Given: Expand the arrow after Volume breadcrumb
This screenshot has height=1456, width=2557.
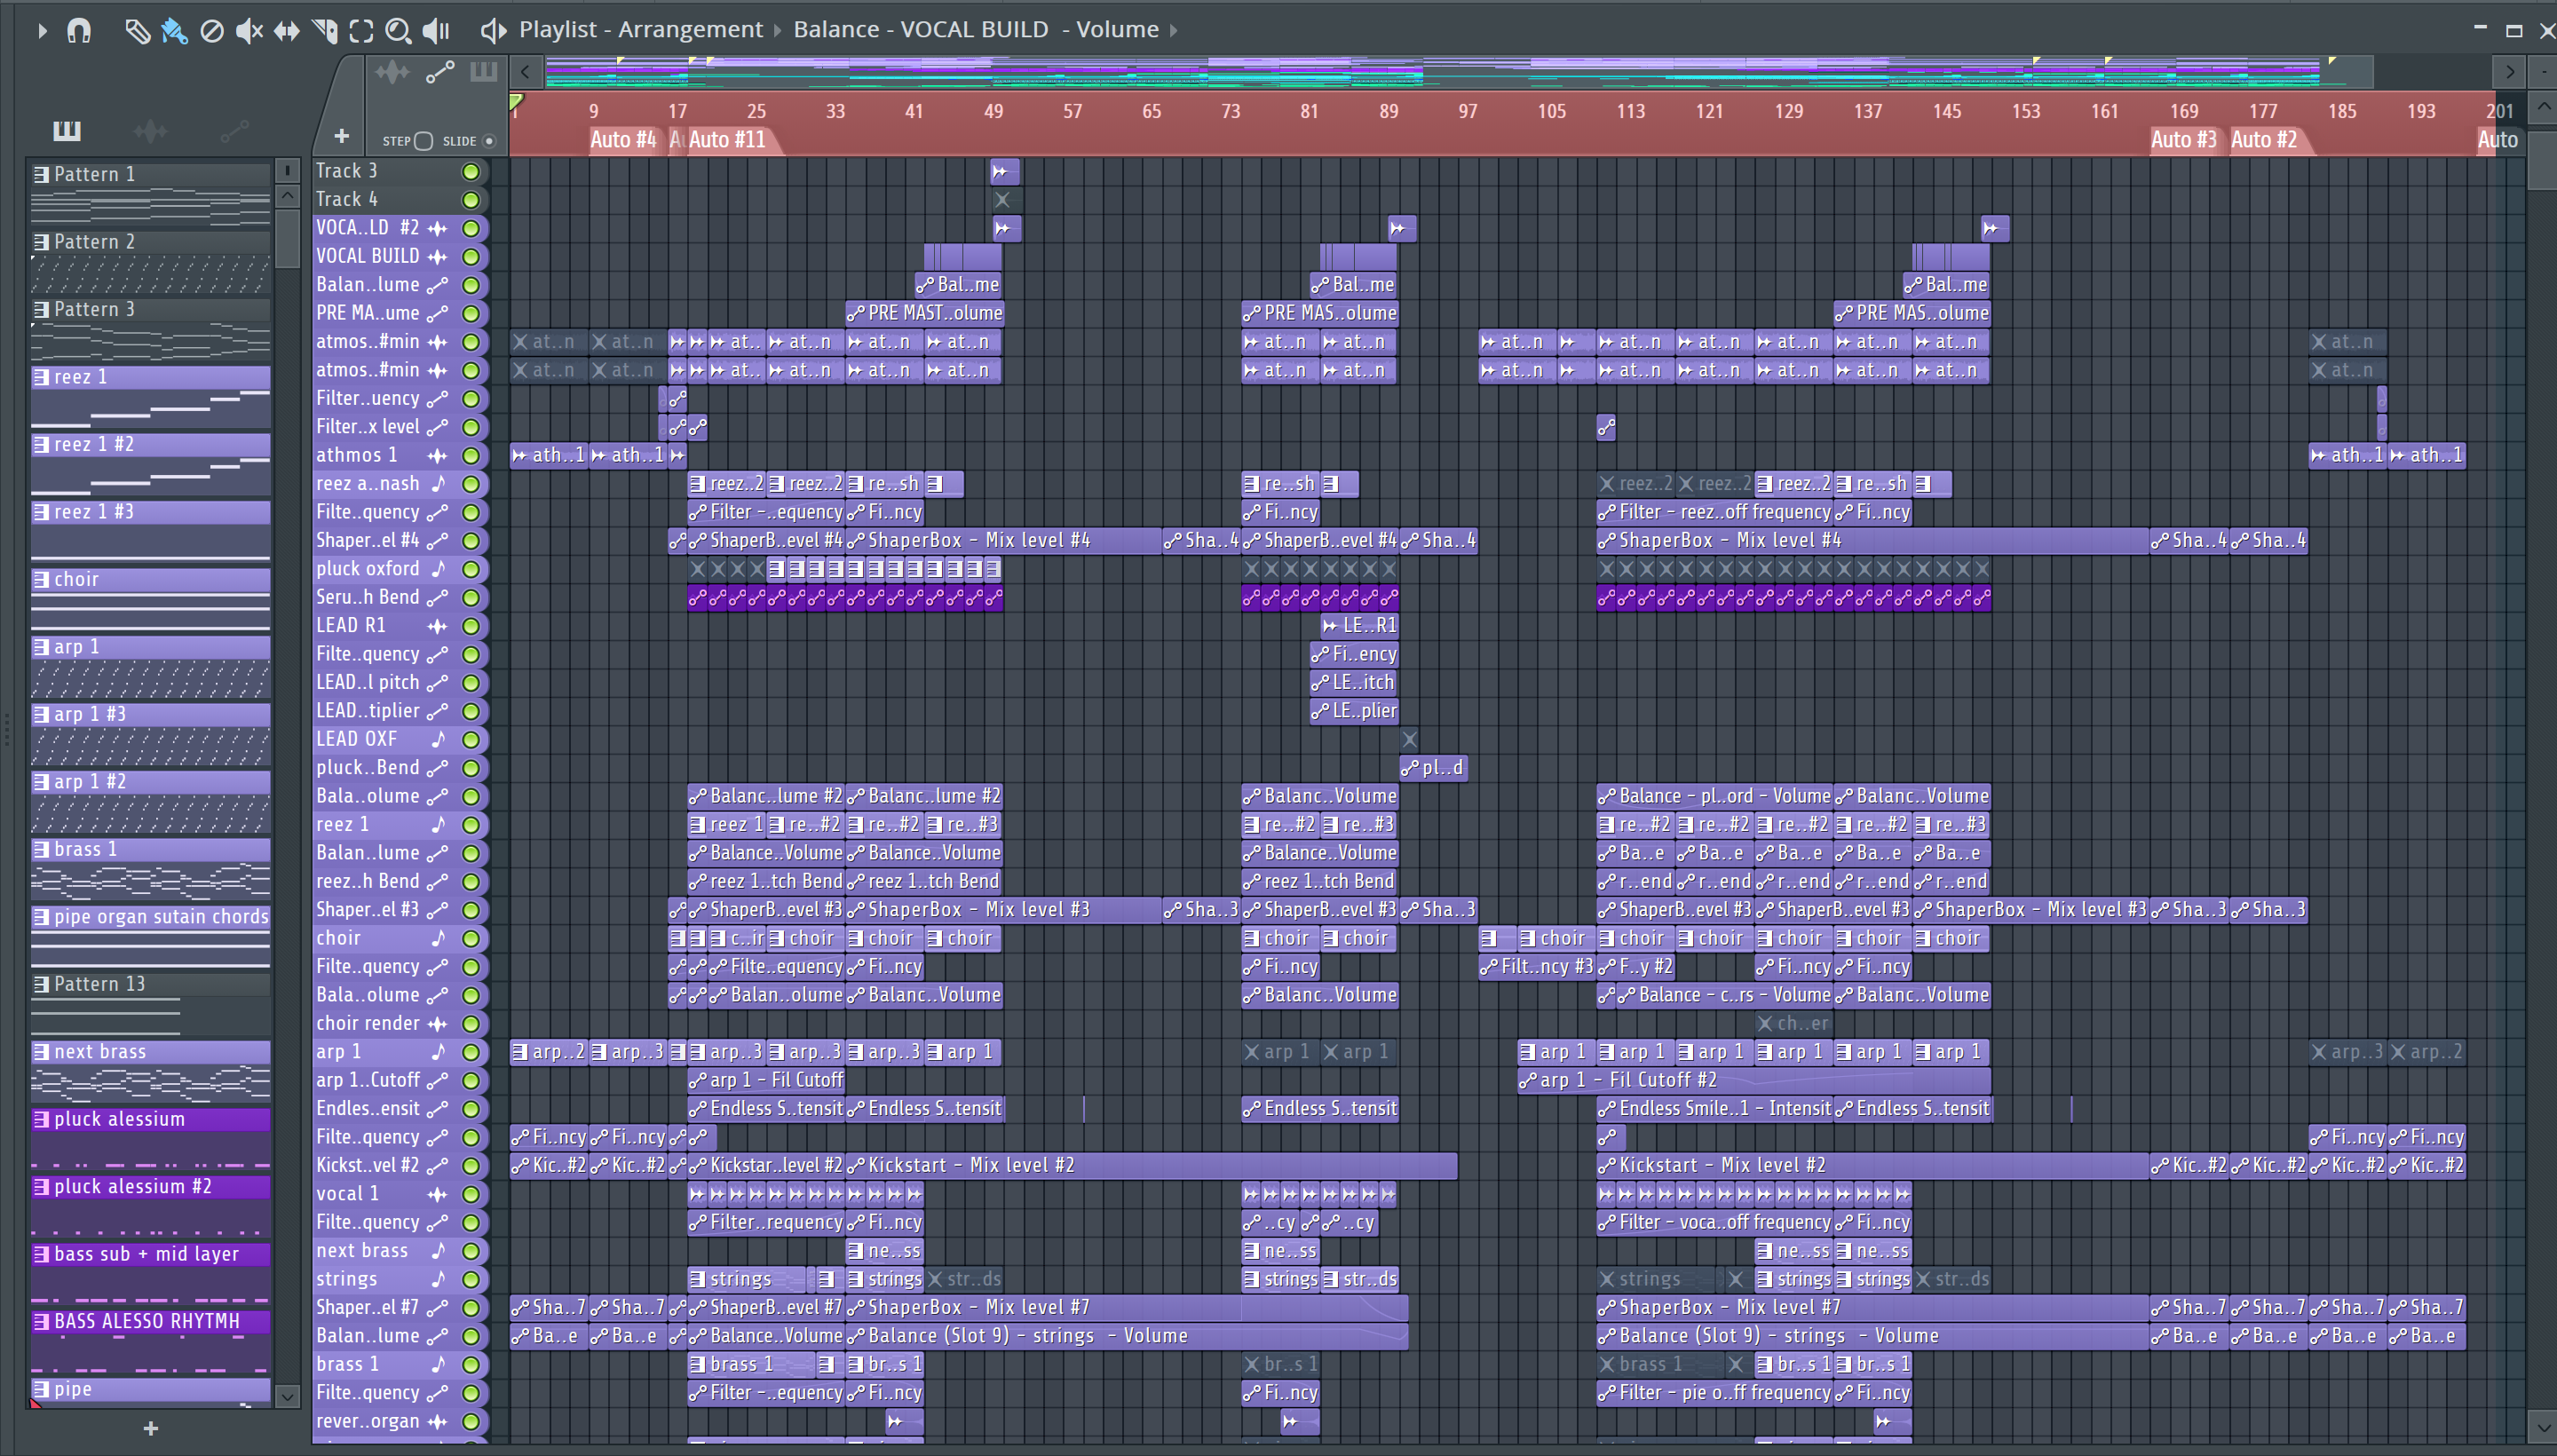Looking at the screenshot, I should pos(1173,30).
